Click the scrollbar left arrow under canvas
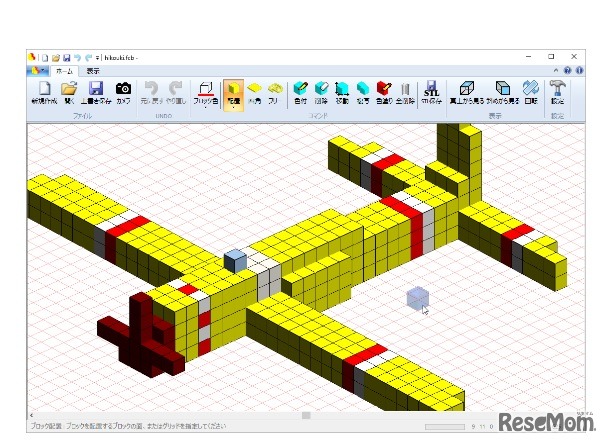 pyautogui.click(x=31, y=415)
